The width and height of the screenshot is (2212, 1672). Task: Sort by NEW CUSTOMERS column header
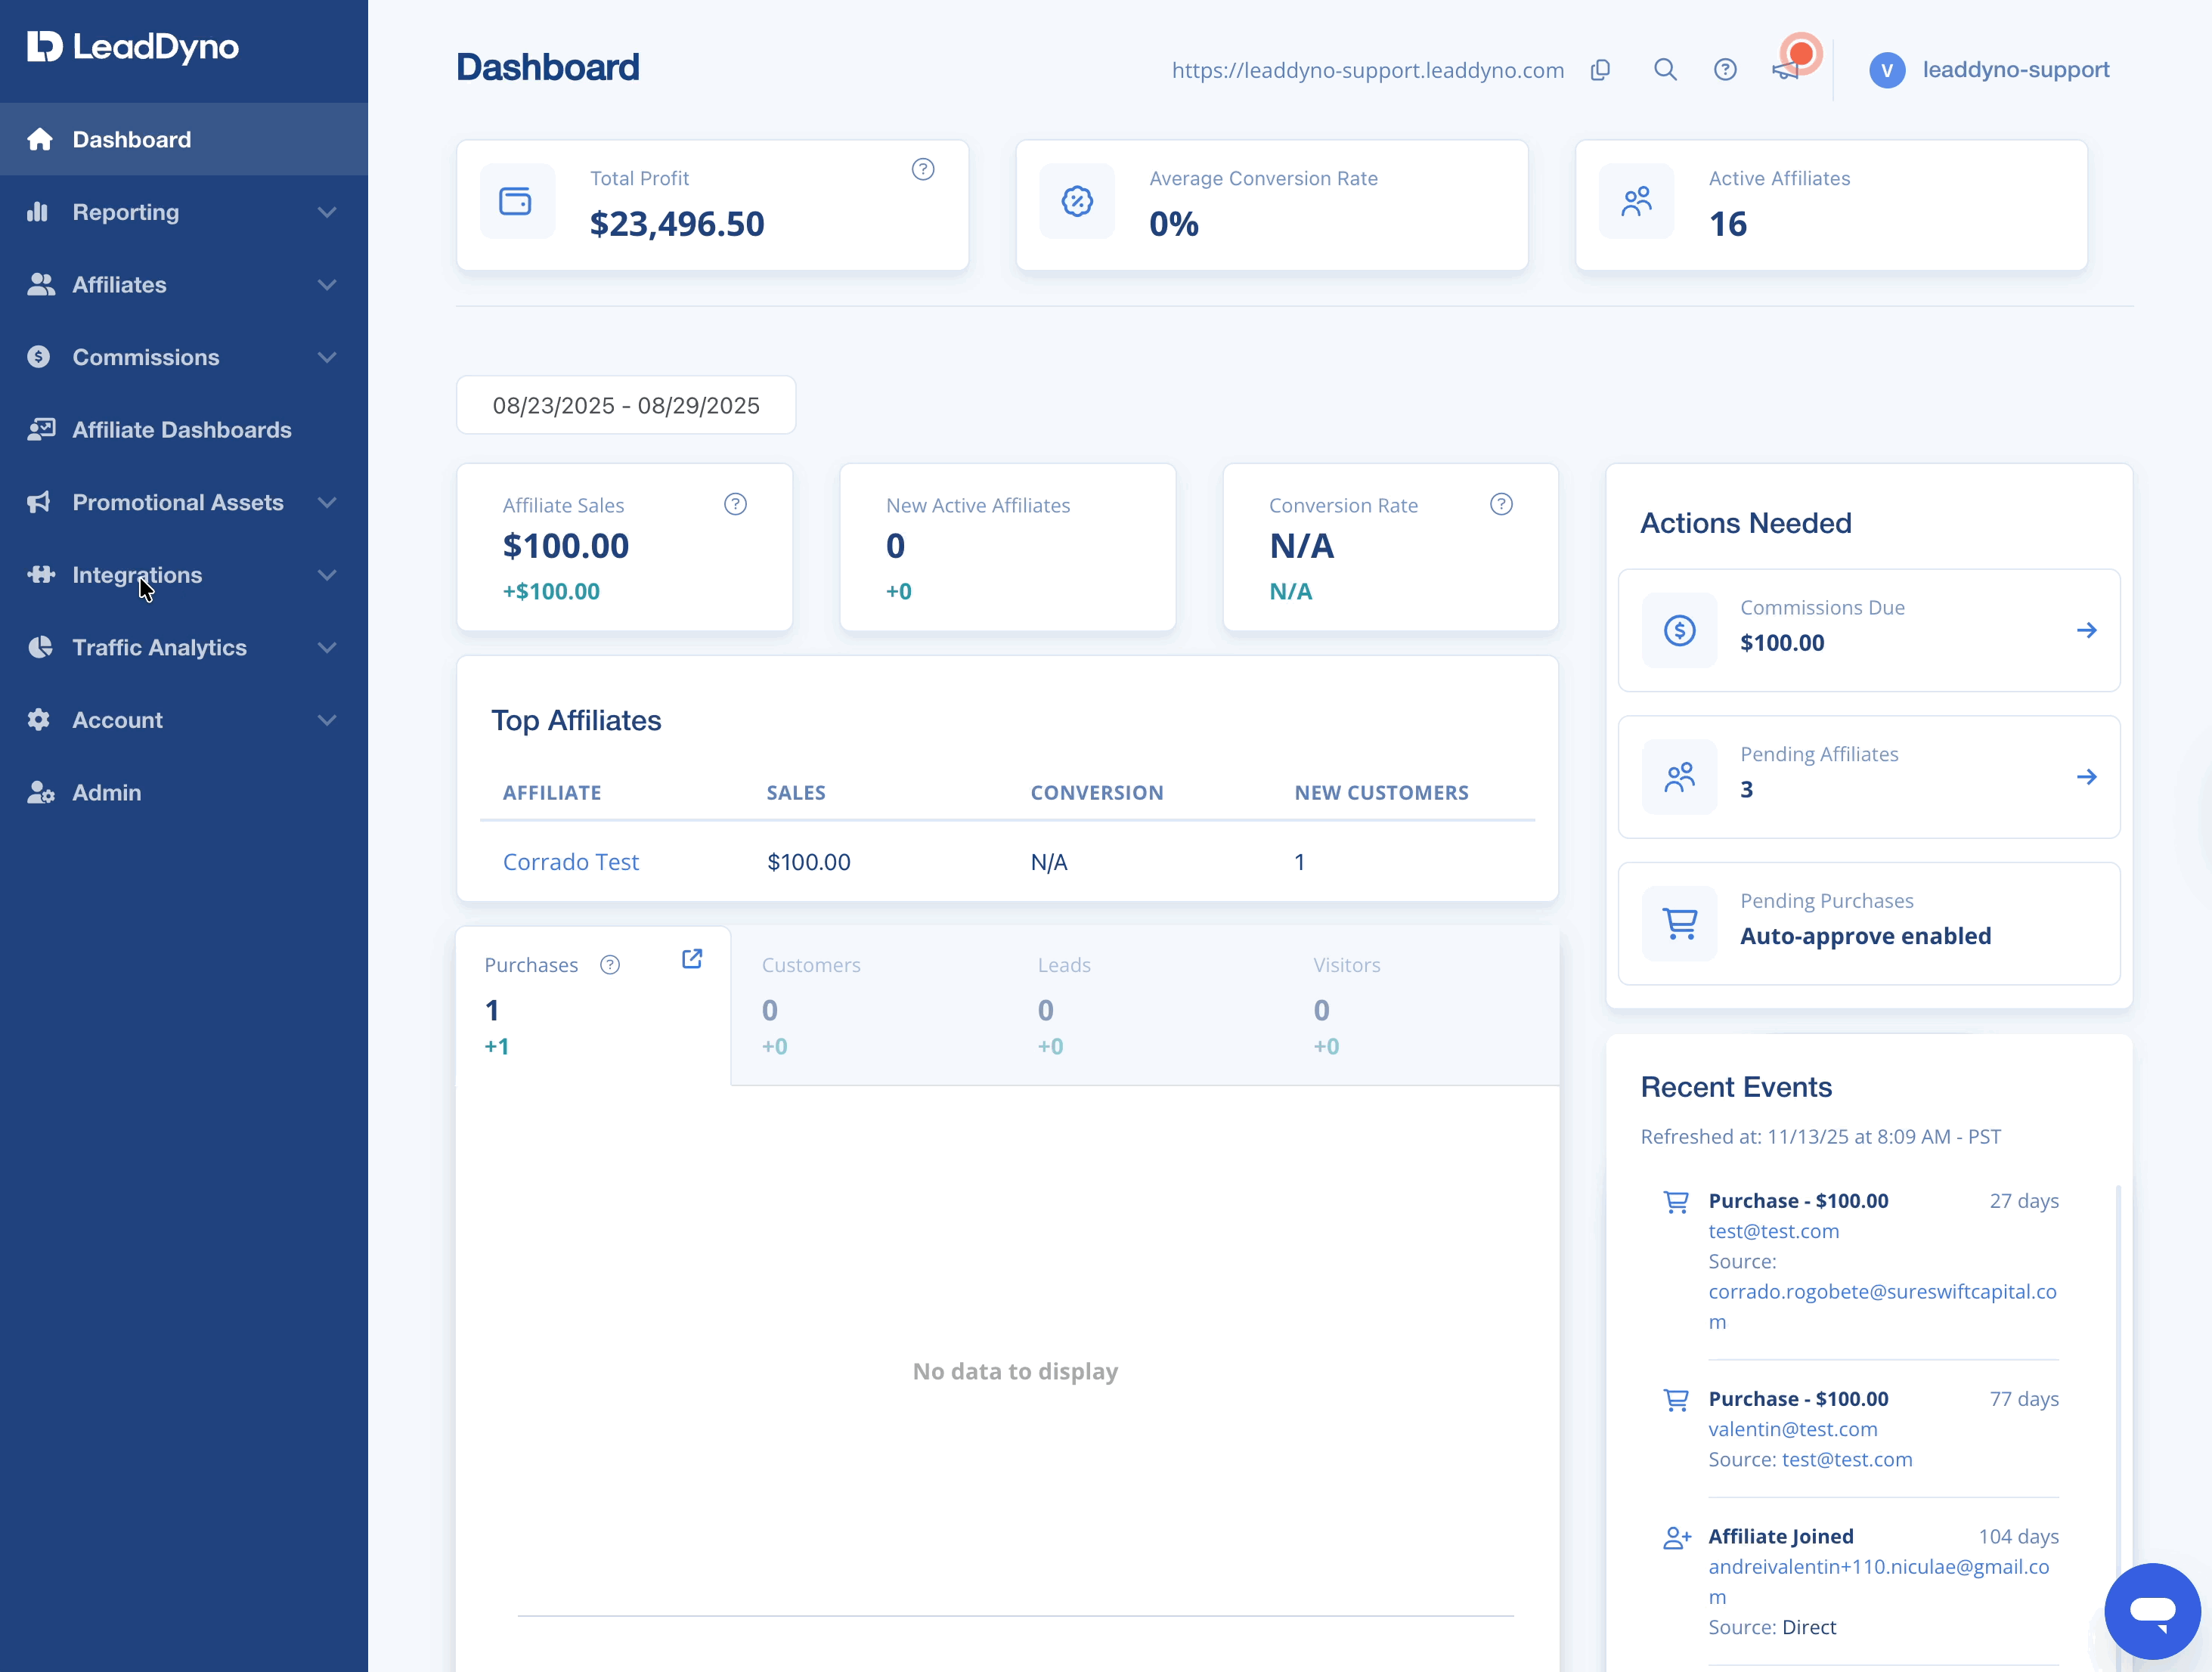1382,793
